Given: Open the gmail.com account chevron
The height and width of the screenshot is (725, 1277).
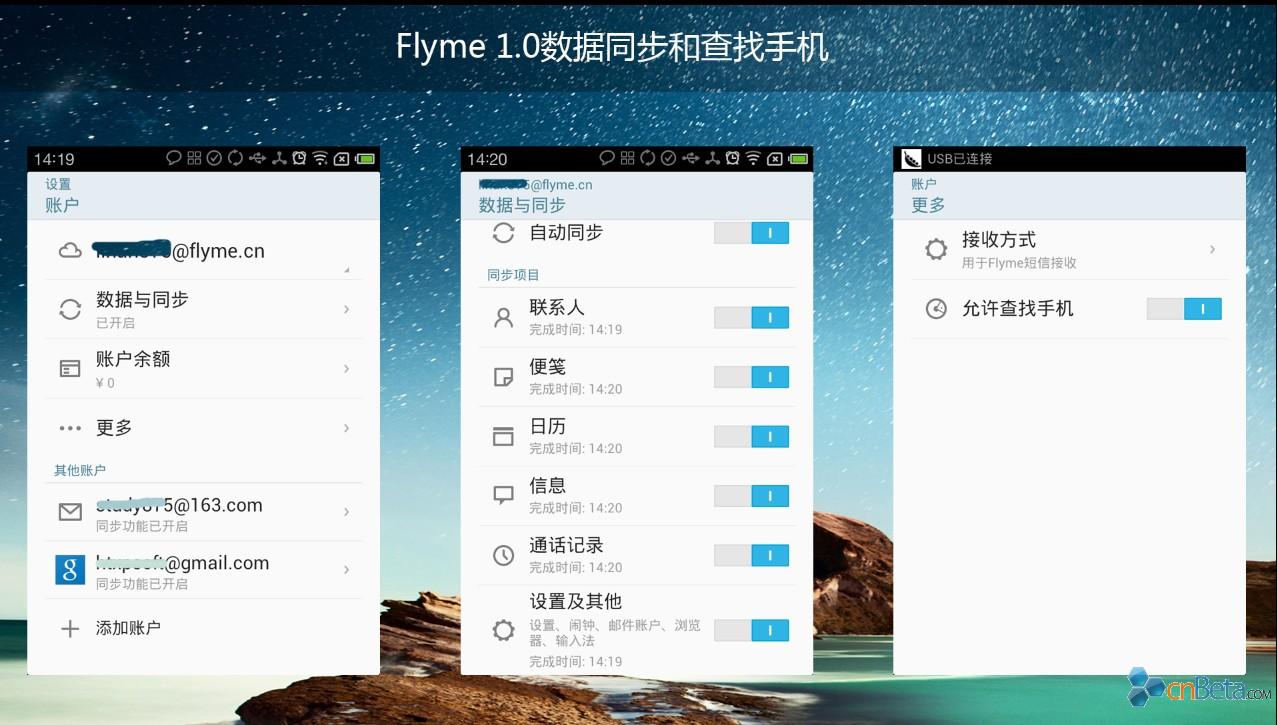Looking at the screenshot, I should point(347,570).
